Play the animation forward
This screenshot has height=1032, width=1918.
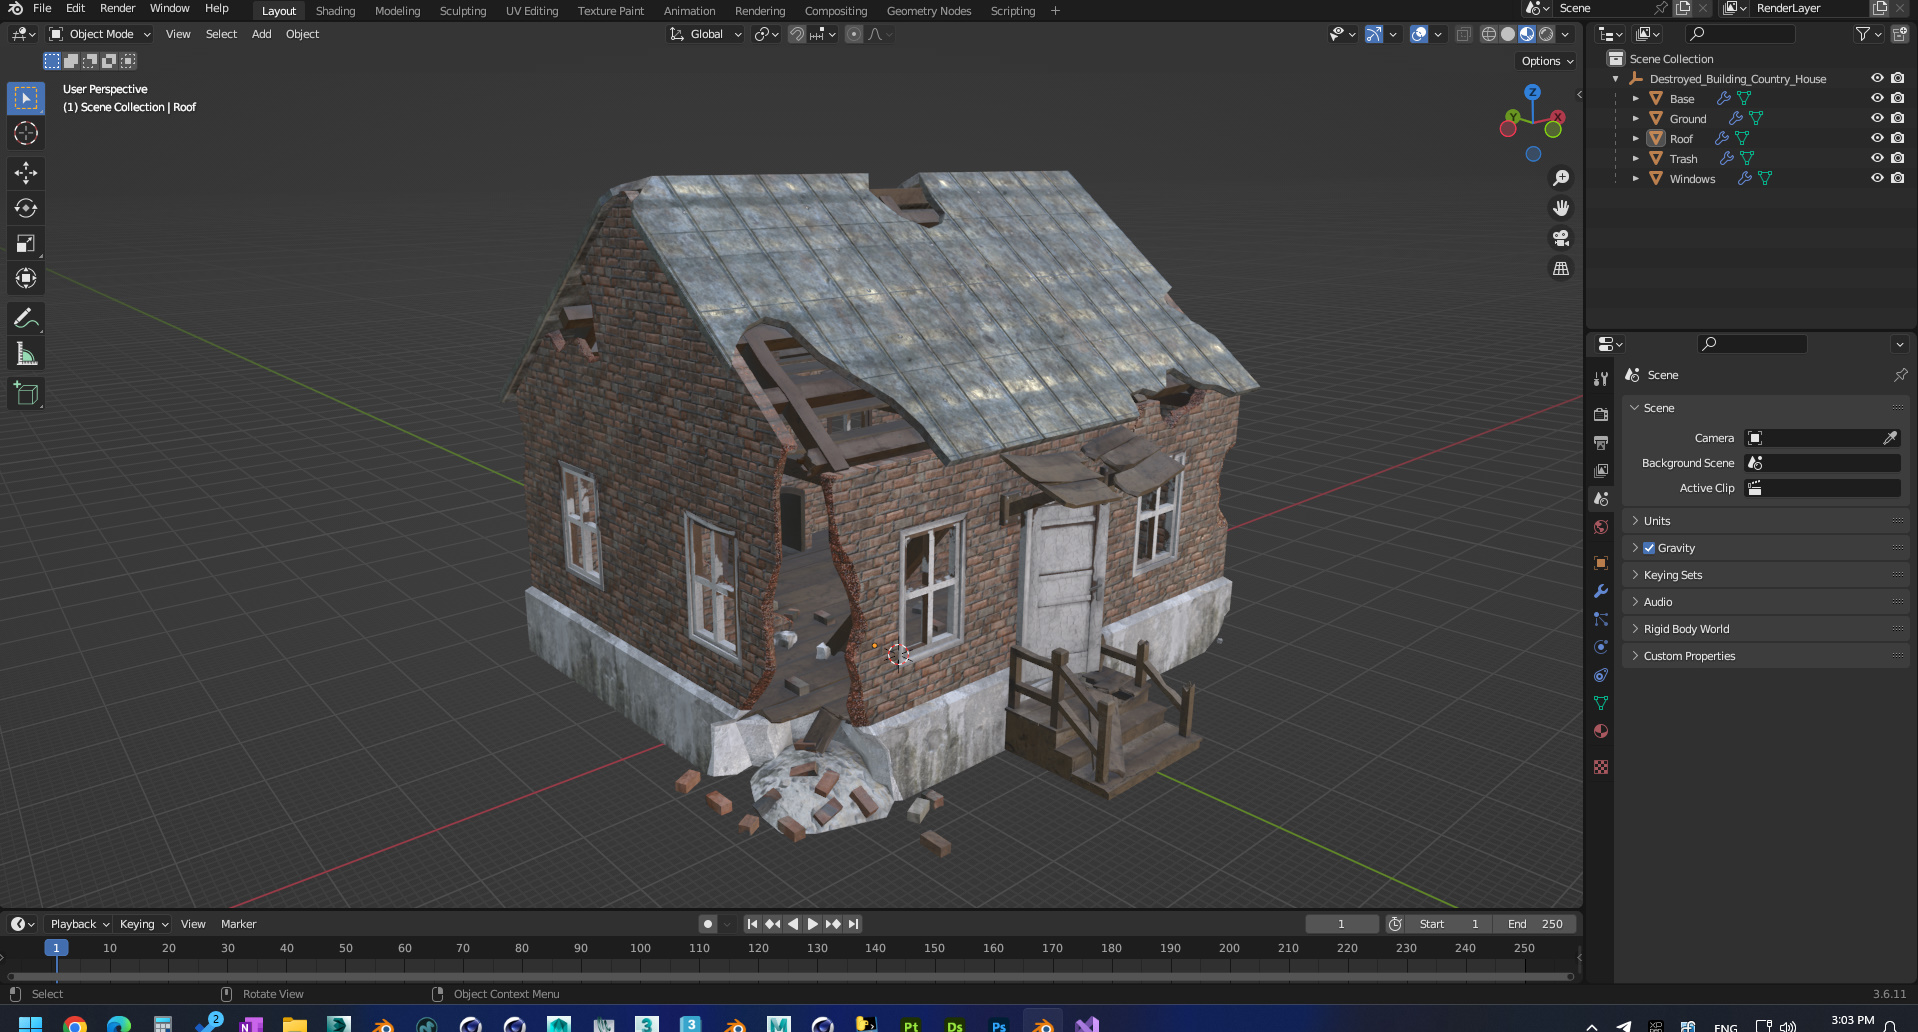[812, 924]
